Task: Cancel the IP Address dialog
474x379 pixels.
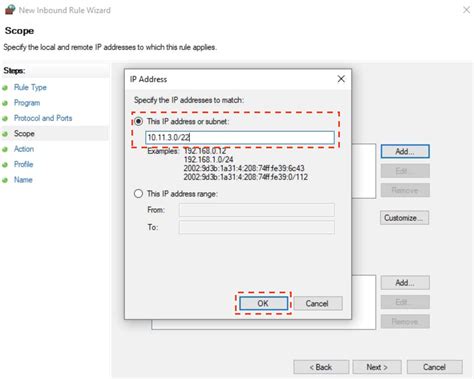Action: (318, 303)
